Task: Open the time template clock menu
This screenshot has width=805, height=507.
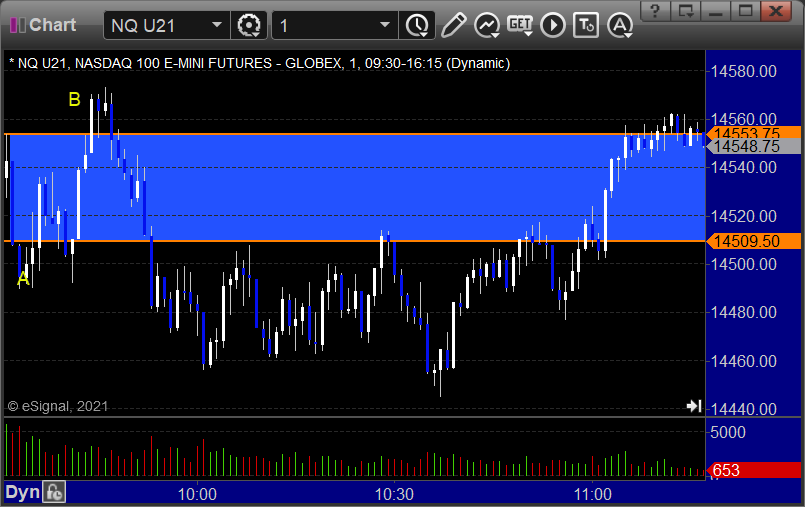Action: pos(417,25)
